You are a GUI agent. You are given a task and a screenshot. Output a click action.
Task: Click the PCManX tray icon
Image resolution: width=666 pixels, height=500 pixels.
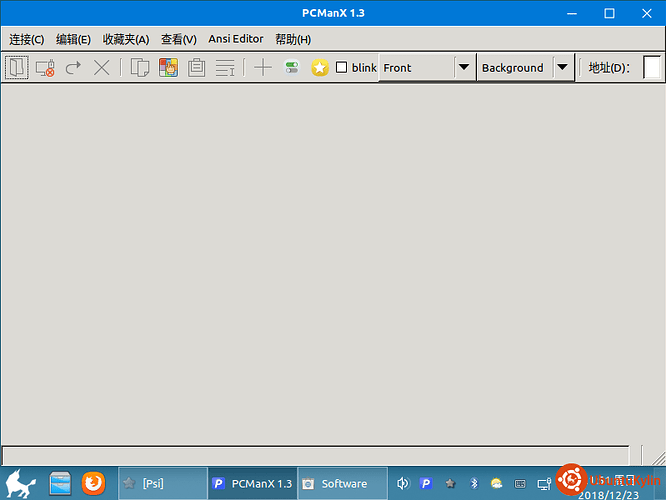pos(426,483)
